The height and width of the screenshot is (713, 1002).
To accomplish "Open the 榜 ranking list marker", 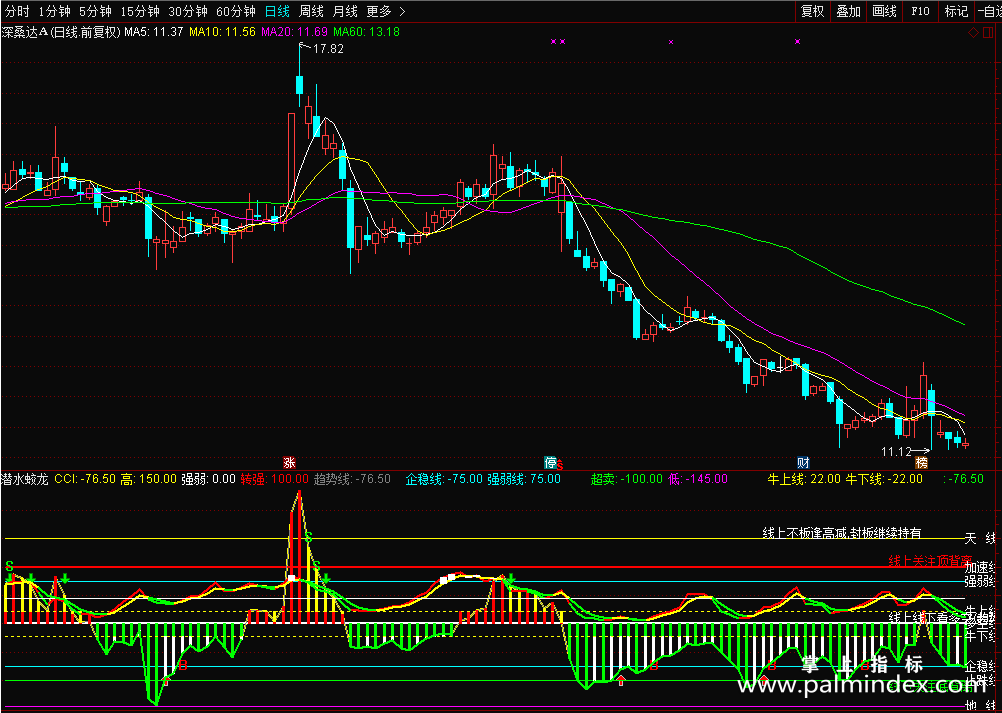I will [921, 462].
